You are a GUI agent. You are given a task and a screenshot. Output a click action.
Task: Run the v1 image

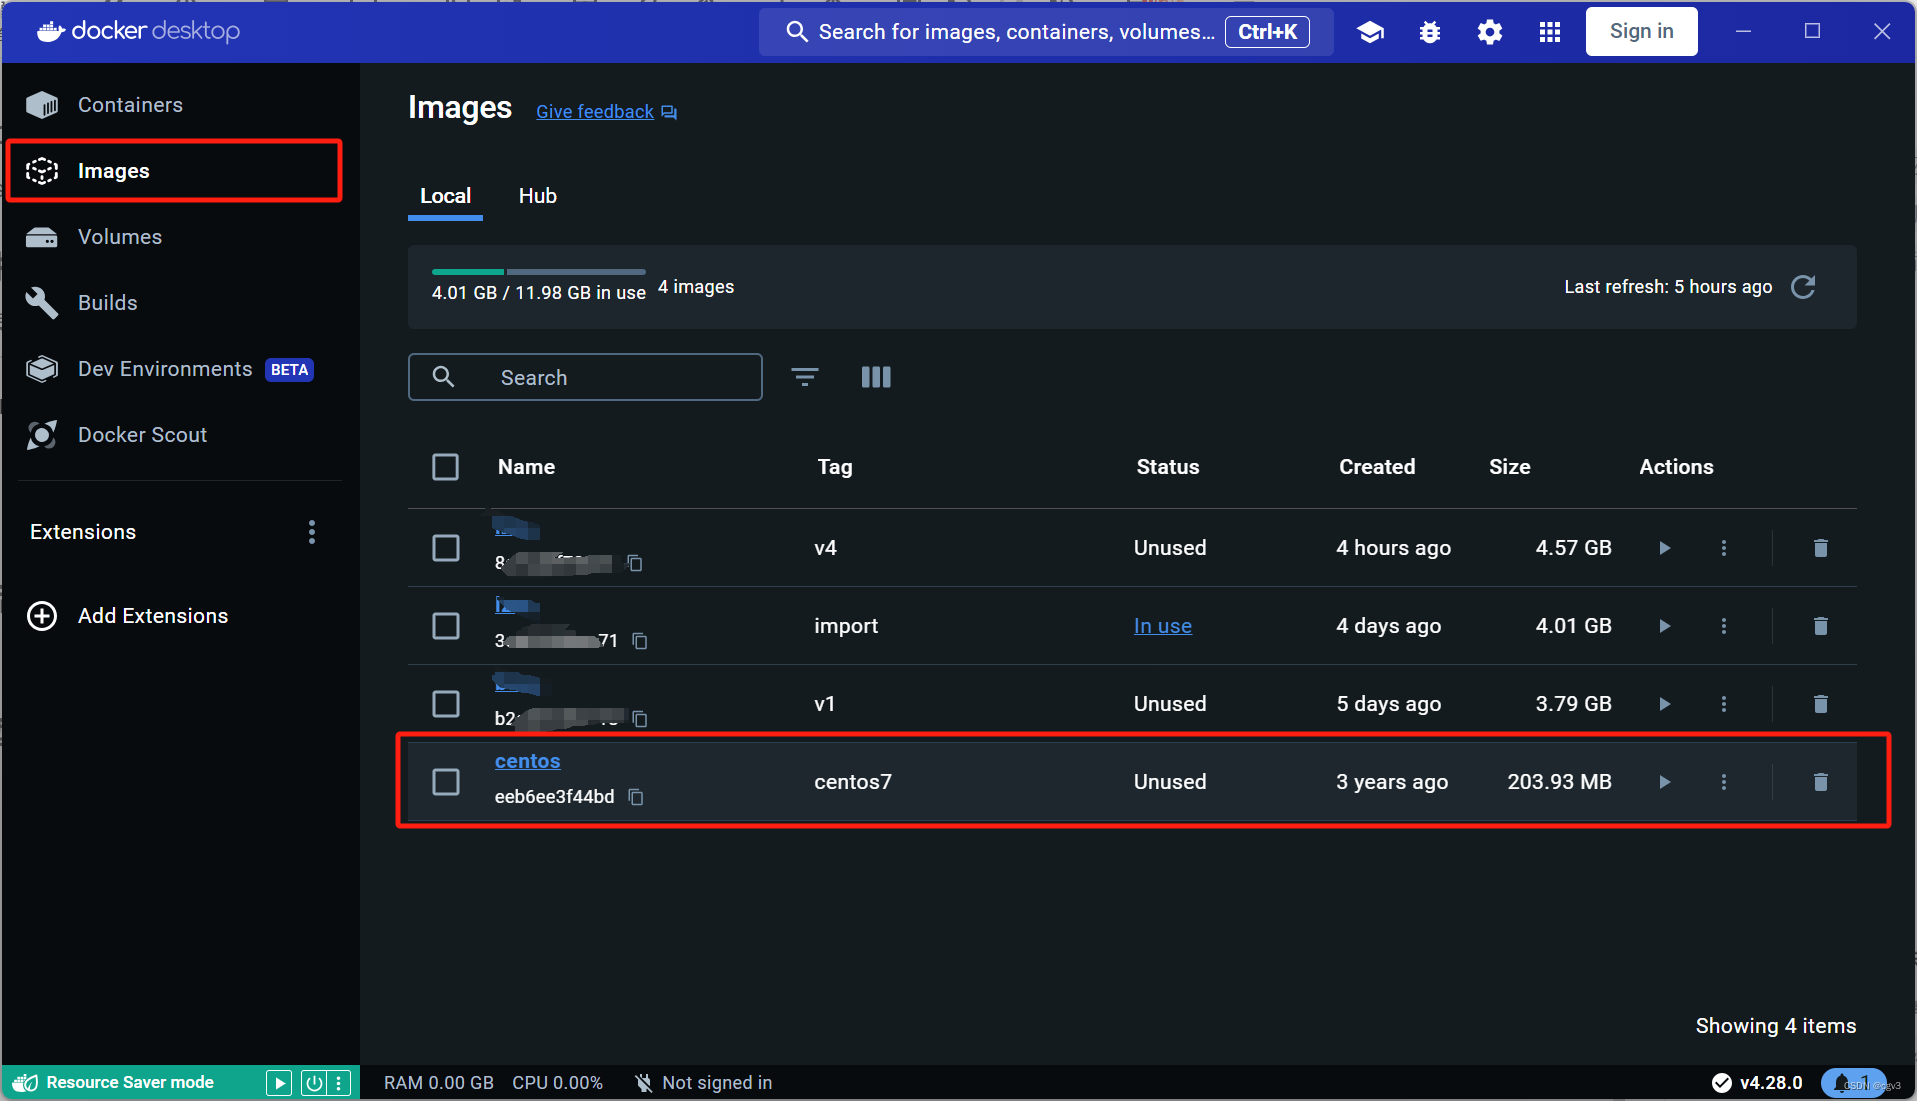1665,704
